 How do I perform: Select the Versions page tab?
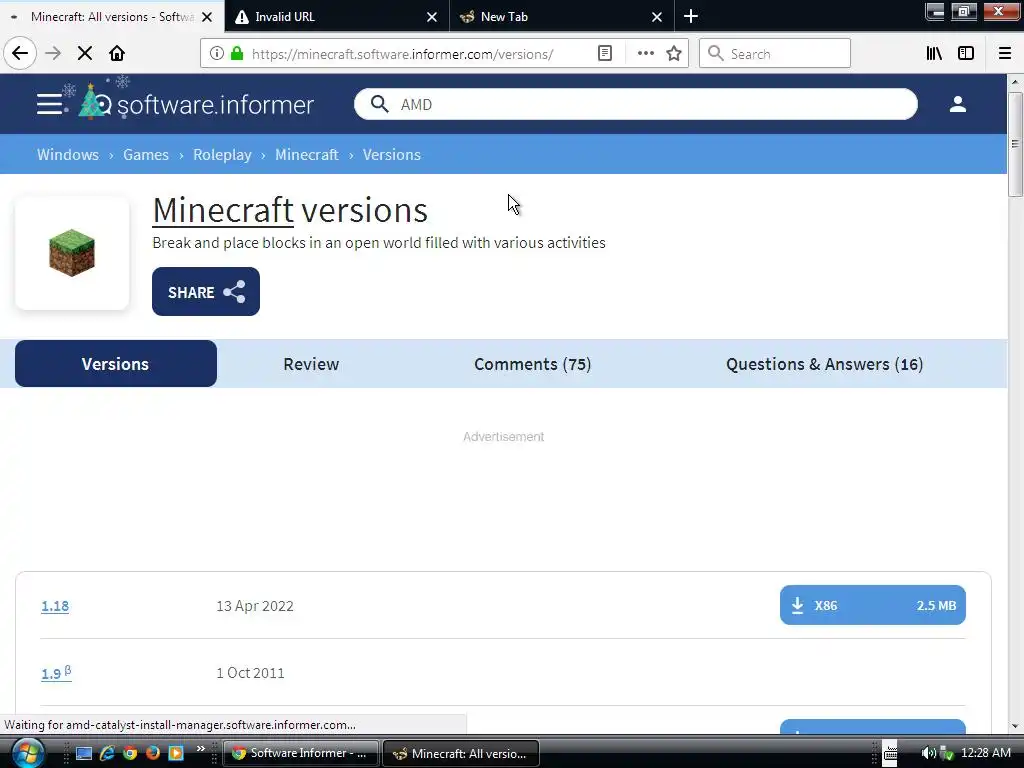(x=116, y=364)
